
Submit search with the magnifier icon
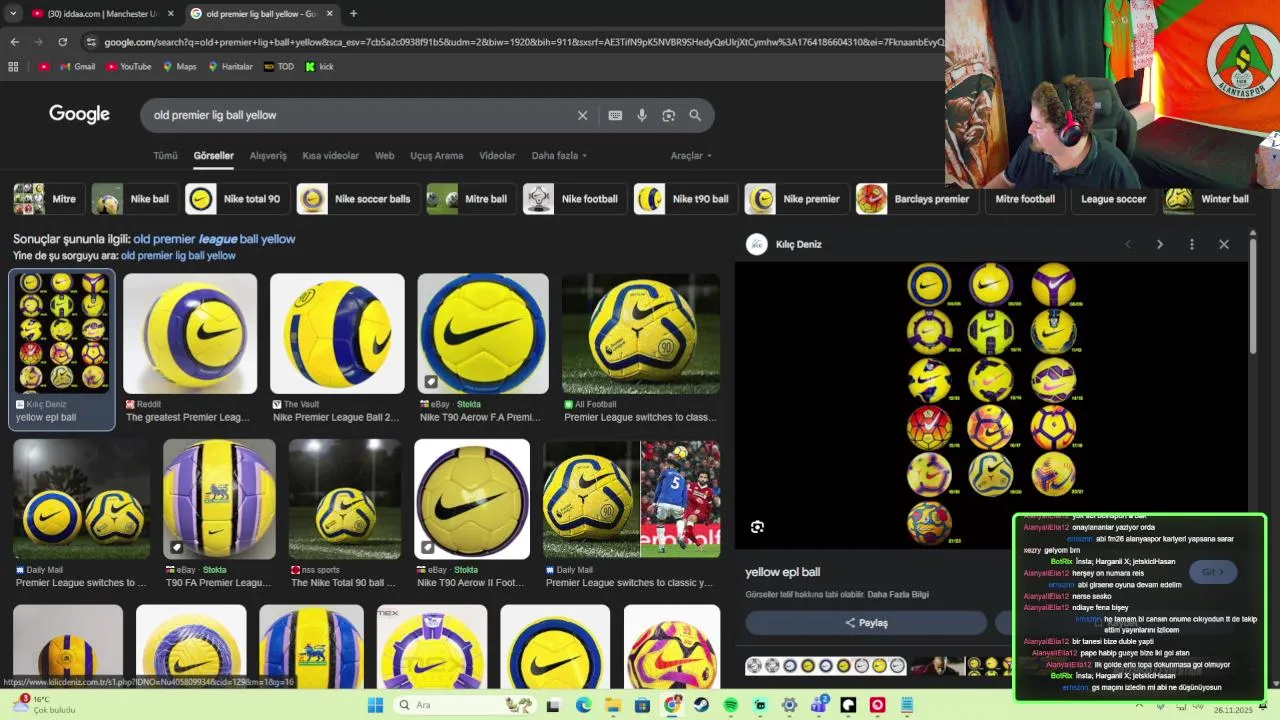click(695, 115)
